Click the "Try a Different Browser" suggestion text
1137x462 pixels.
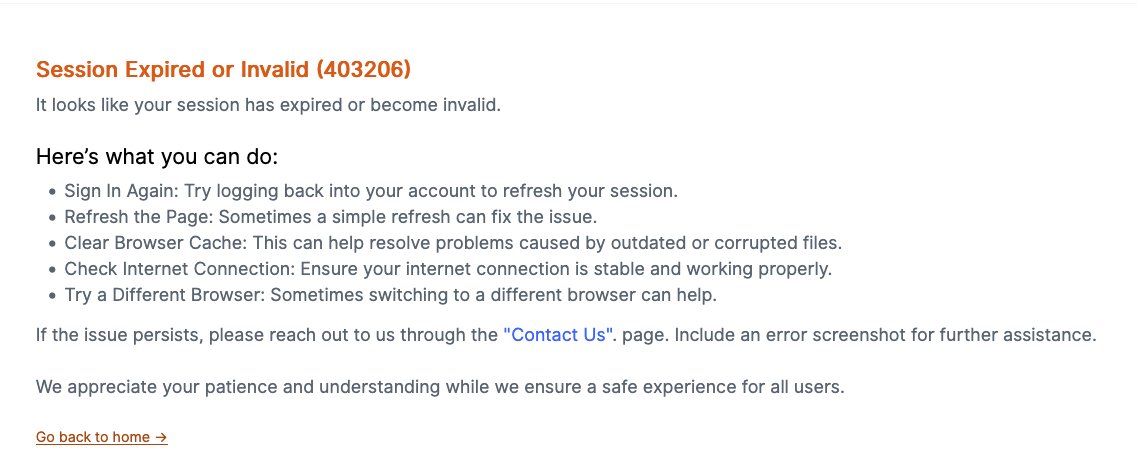pos(164,295)
